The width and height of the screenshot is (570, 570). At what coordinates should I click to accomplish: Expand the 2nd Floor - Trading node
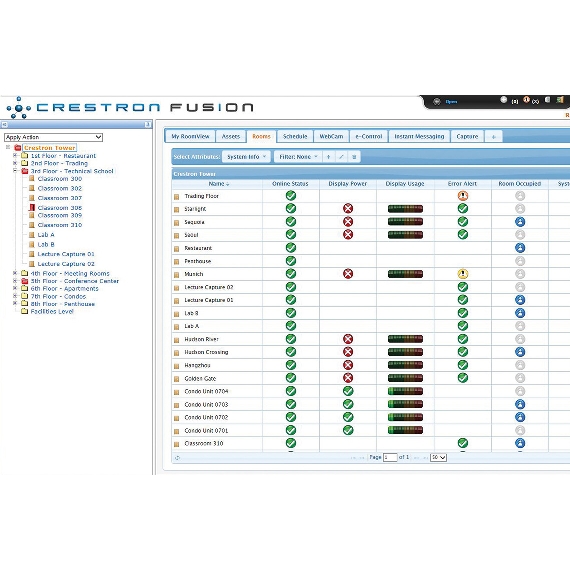15,163
